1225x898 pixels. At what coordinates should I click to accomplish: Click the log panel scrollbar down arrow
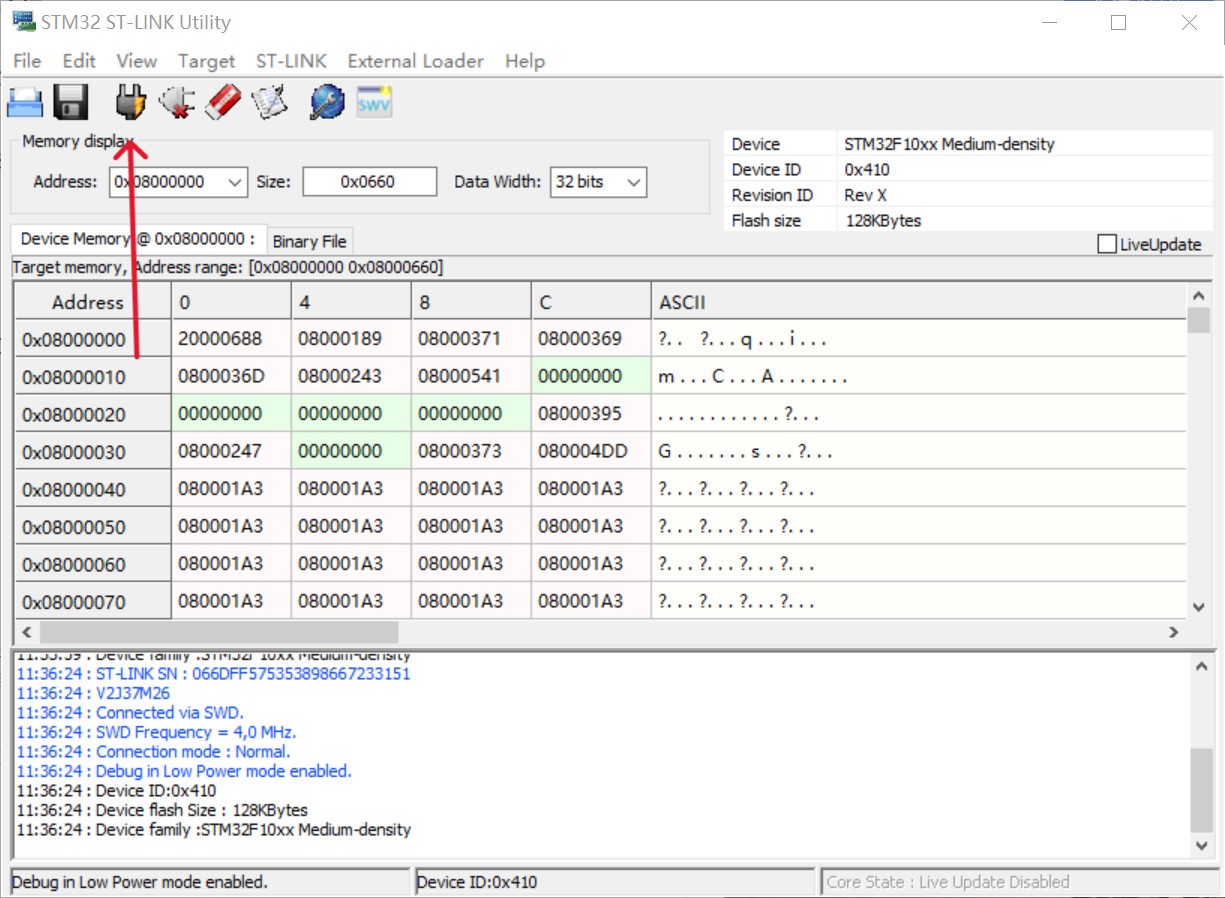pyautogui.click(x=1202, y=846)
